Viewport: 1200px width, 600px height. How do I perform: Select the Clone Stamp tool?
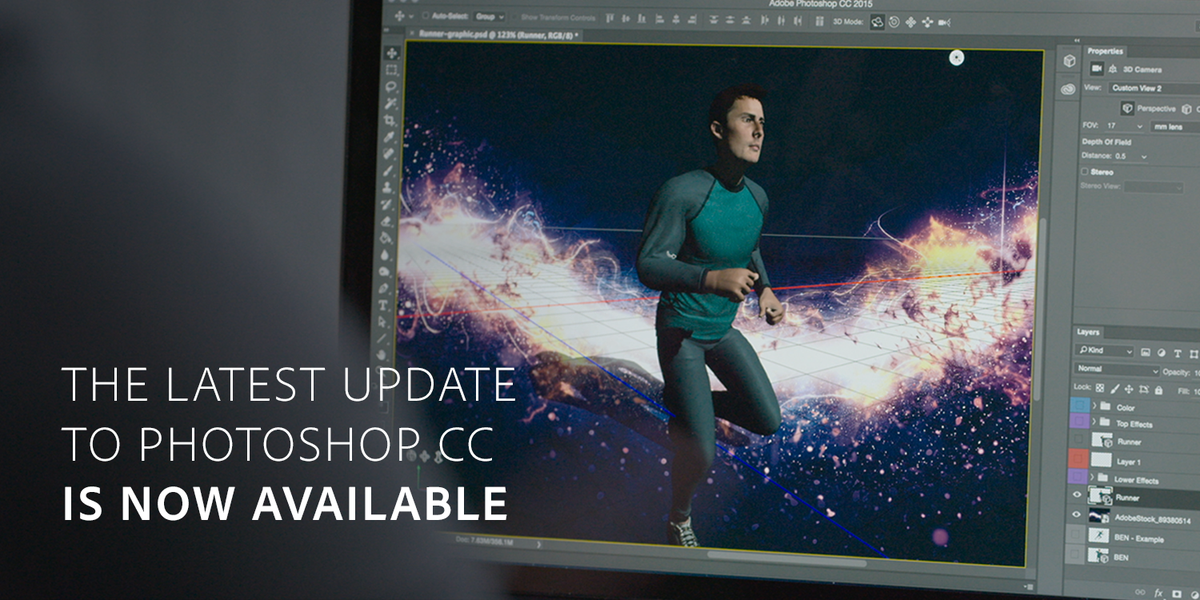tap(387, 186)
